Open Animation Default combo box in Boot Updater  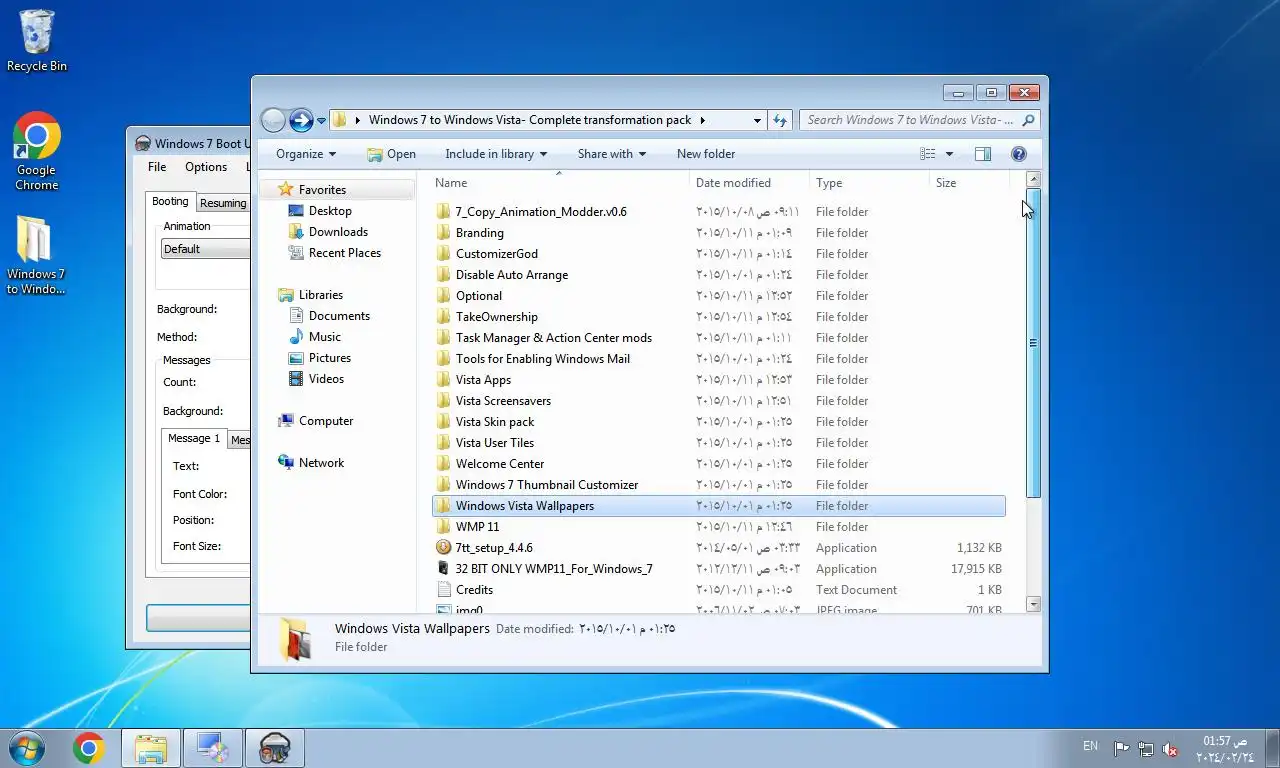205,249
